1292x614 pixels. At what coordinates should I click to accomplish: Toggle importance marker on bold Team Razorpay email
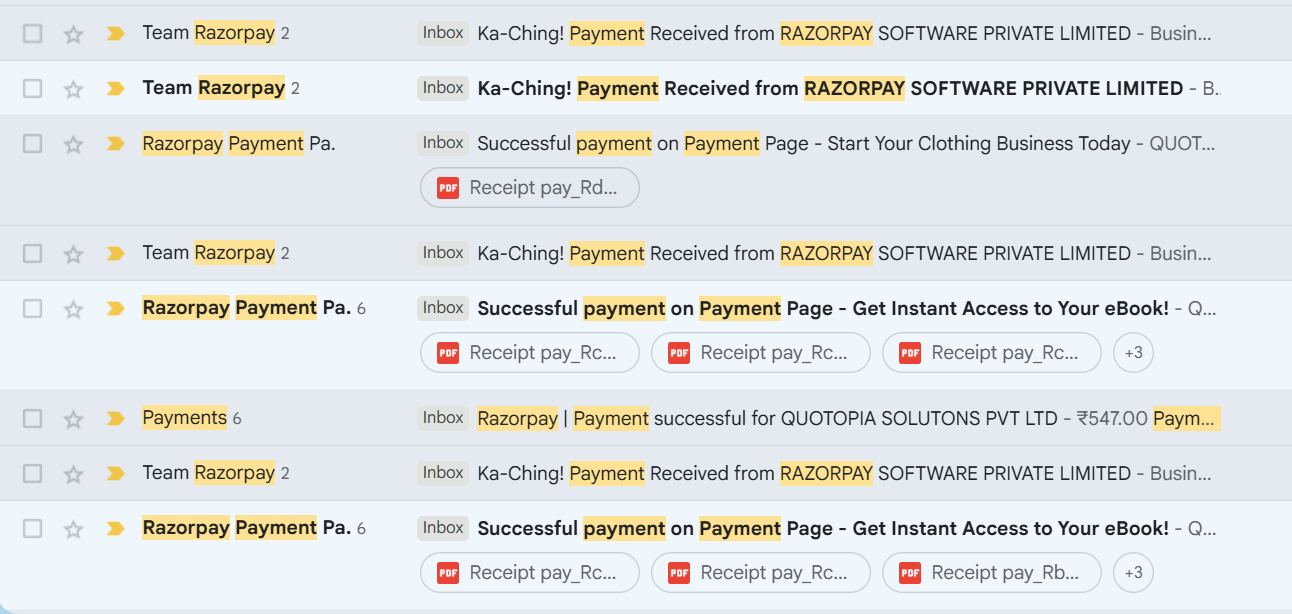pos(115,89)
